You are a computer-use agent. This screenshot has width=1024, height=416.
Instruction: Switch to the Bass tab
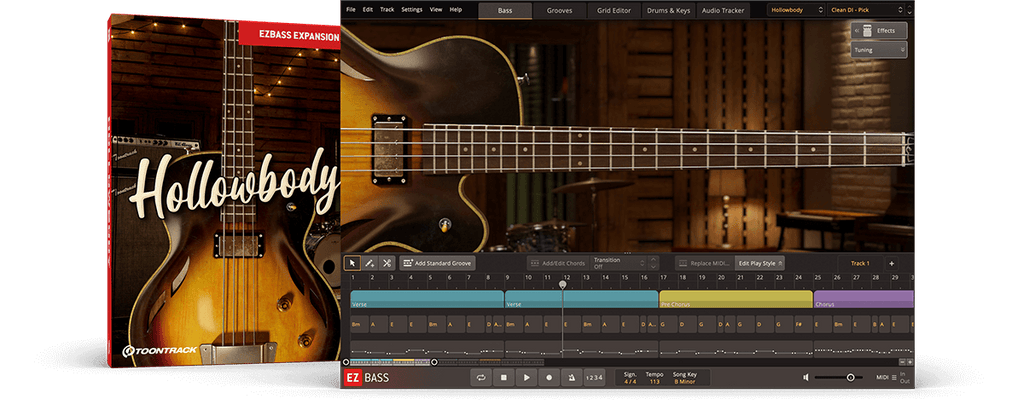pyautogui.click(x=505, y=10)
